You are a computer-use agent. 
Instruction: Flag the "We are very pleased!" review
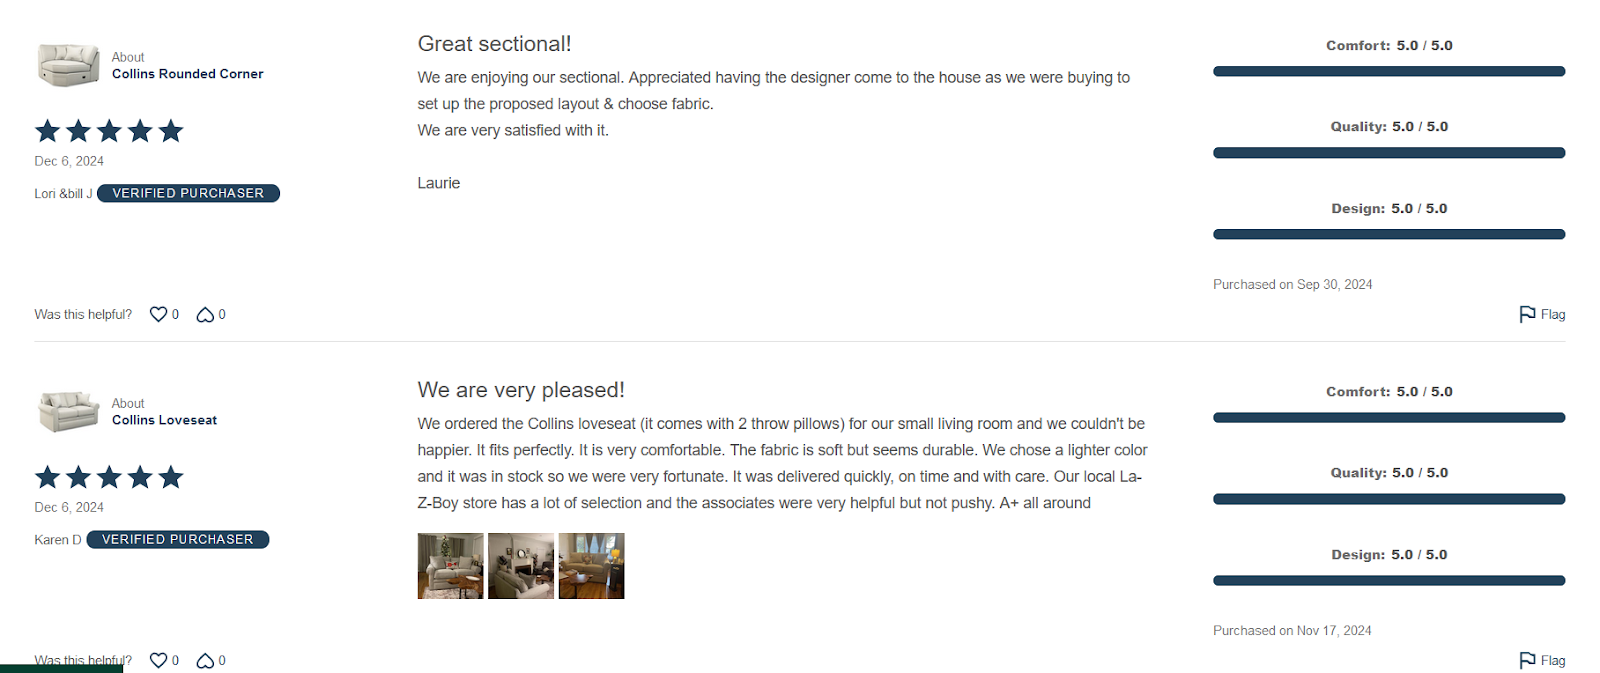pos(1541,660)
